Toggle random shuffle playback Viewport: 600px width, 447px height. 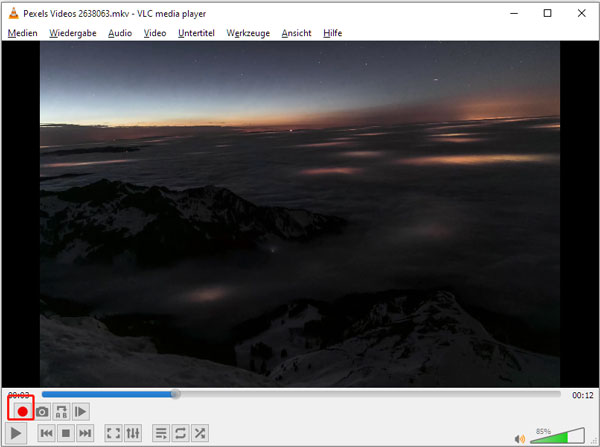point(200,433)
